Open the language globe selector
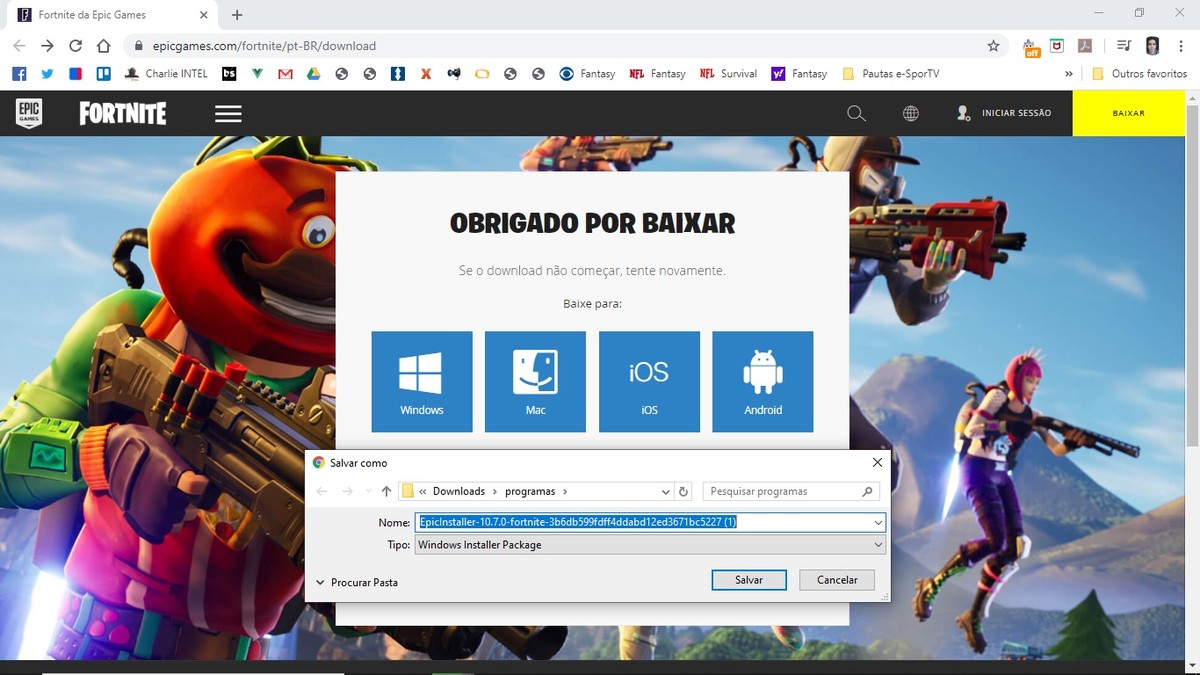The height and width of the screenshot is (675, 1200). point(911,113)
